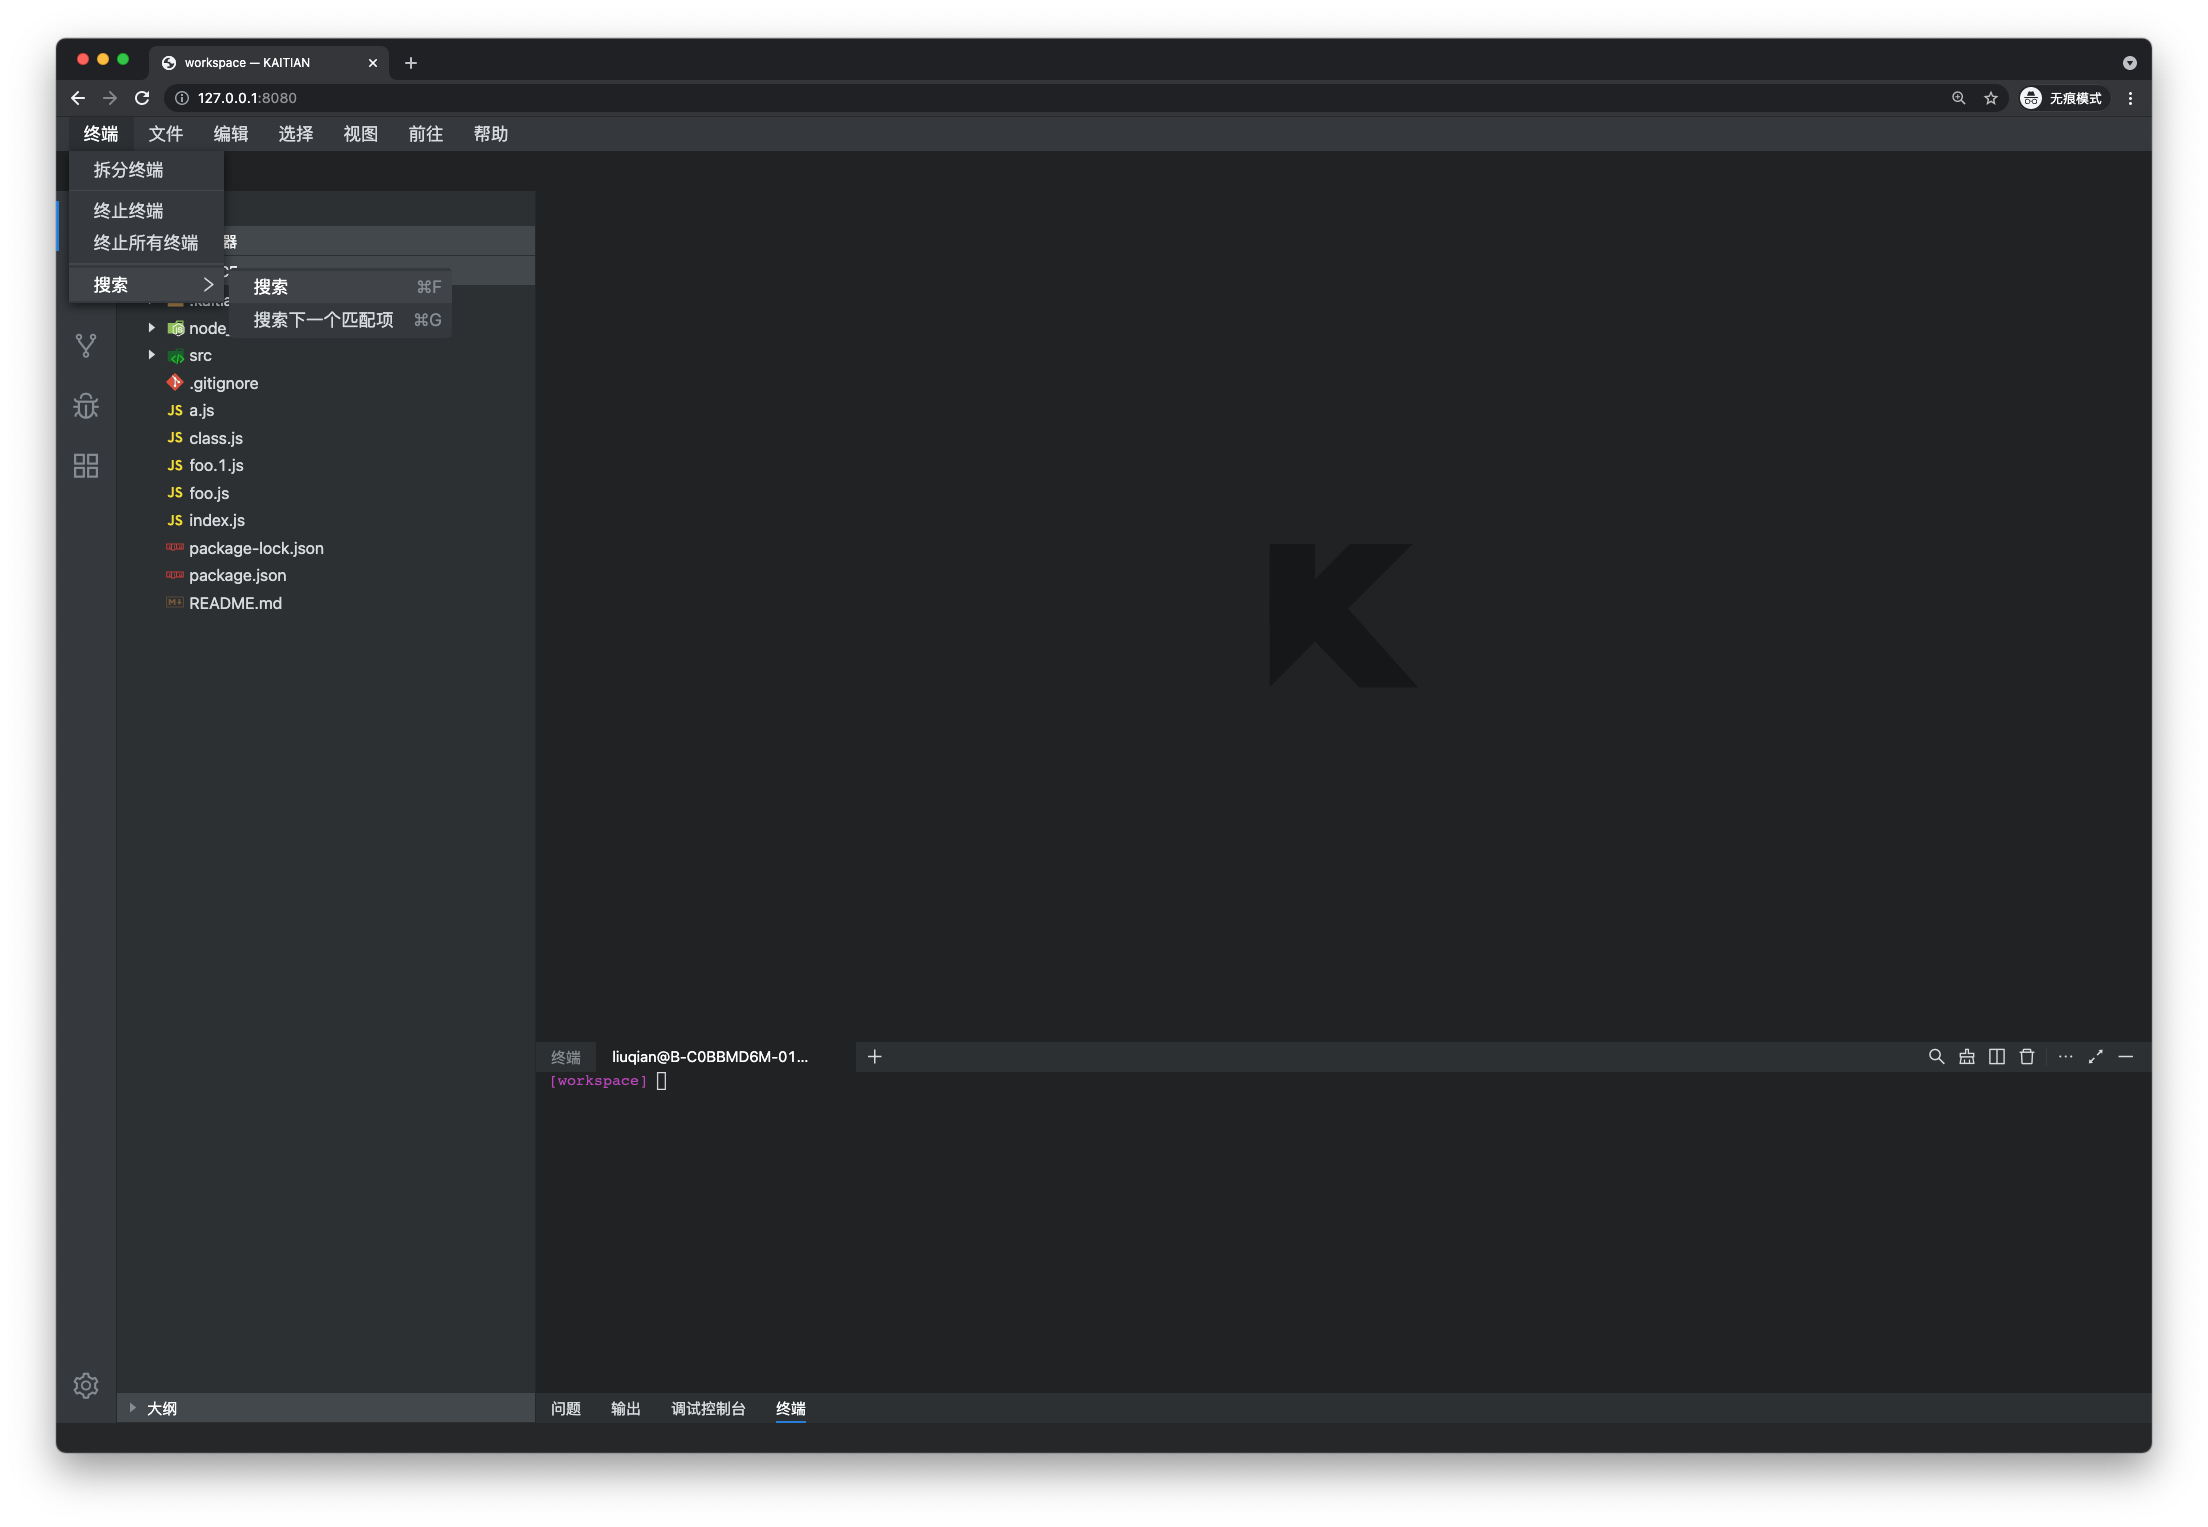Switch to the 调试控制台 panel tab

[x=708, y=1408]
